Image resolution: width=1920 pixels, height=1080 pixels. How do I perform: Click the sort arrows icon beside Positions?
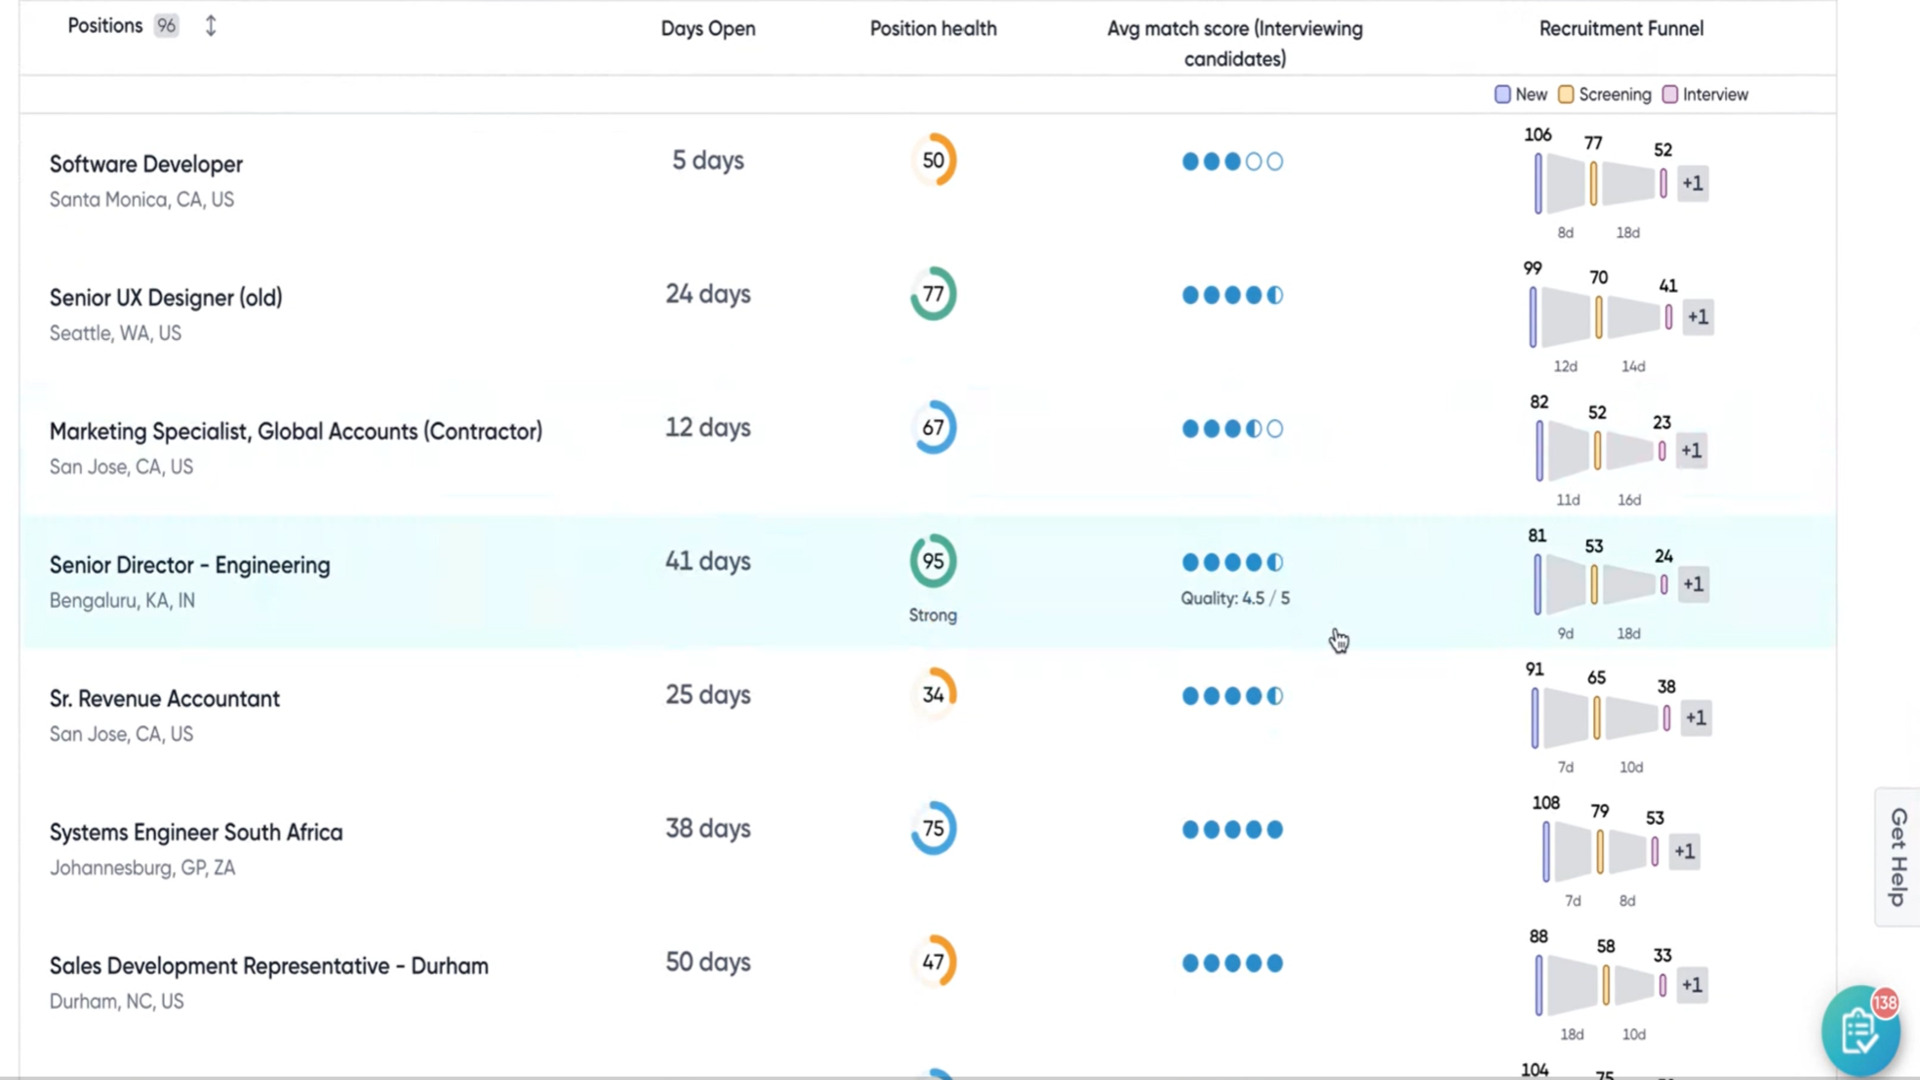coord(211,25)
